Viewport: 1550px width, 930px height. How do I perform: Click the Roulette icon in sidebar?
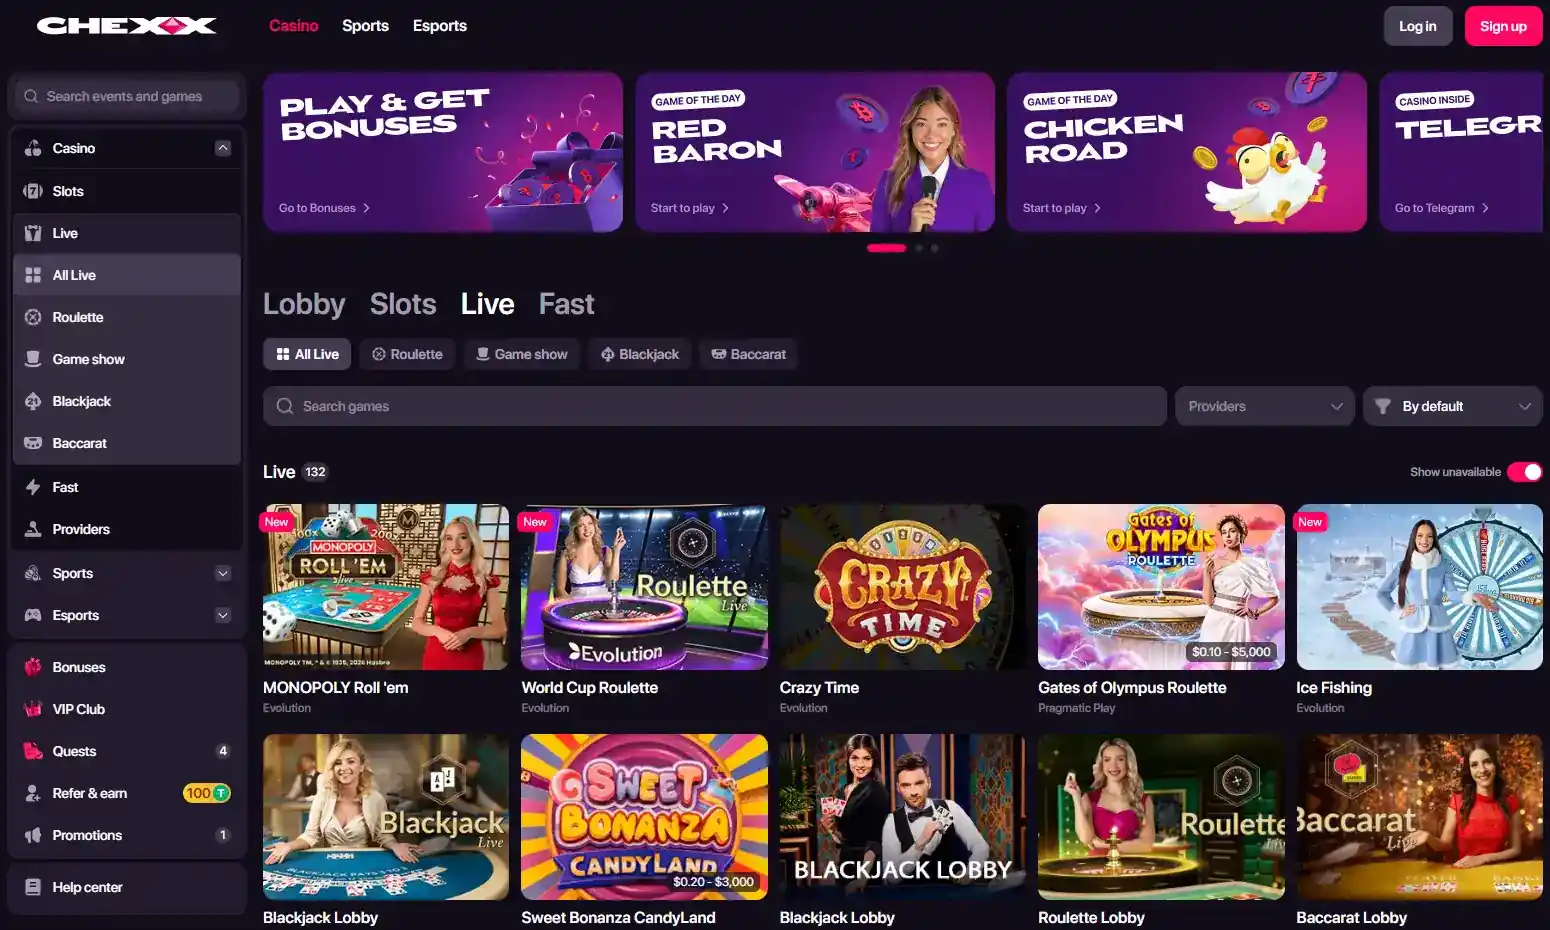click(33, 317)
